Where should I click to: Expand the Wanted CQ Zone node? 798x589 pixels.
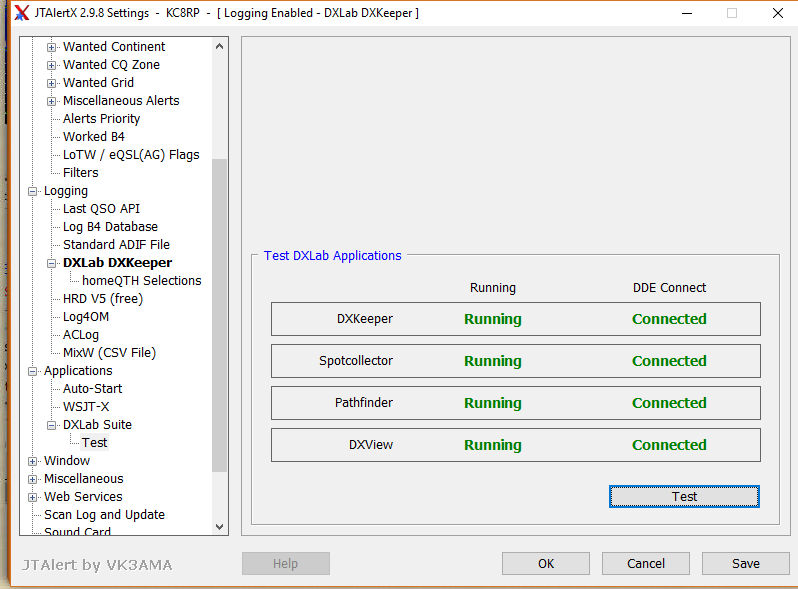[x=52, y=65]
